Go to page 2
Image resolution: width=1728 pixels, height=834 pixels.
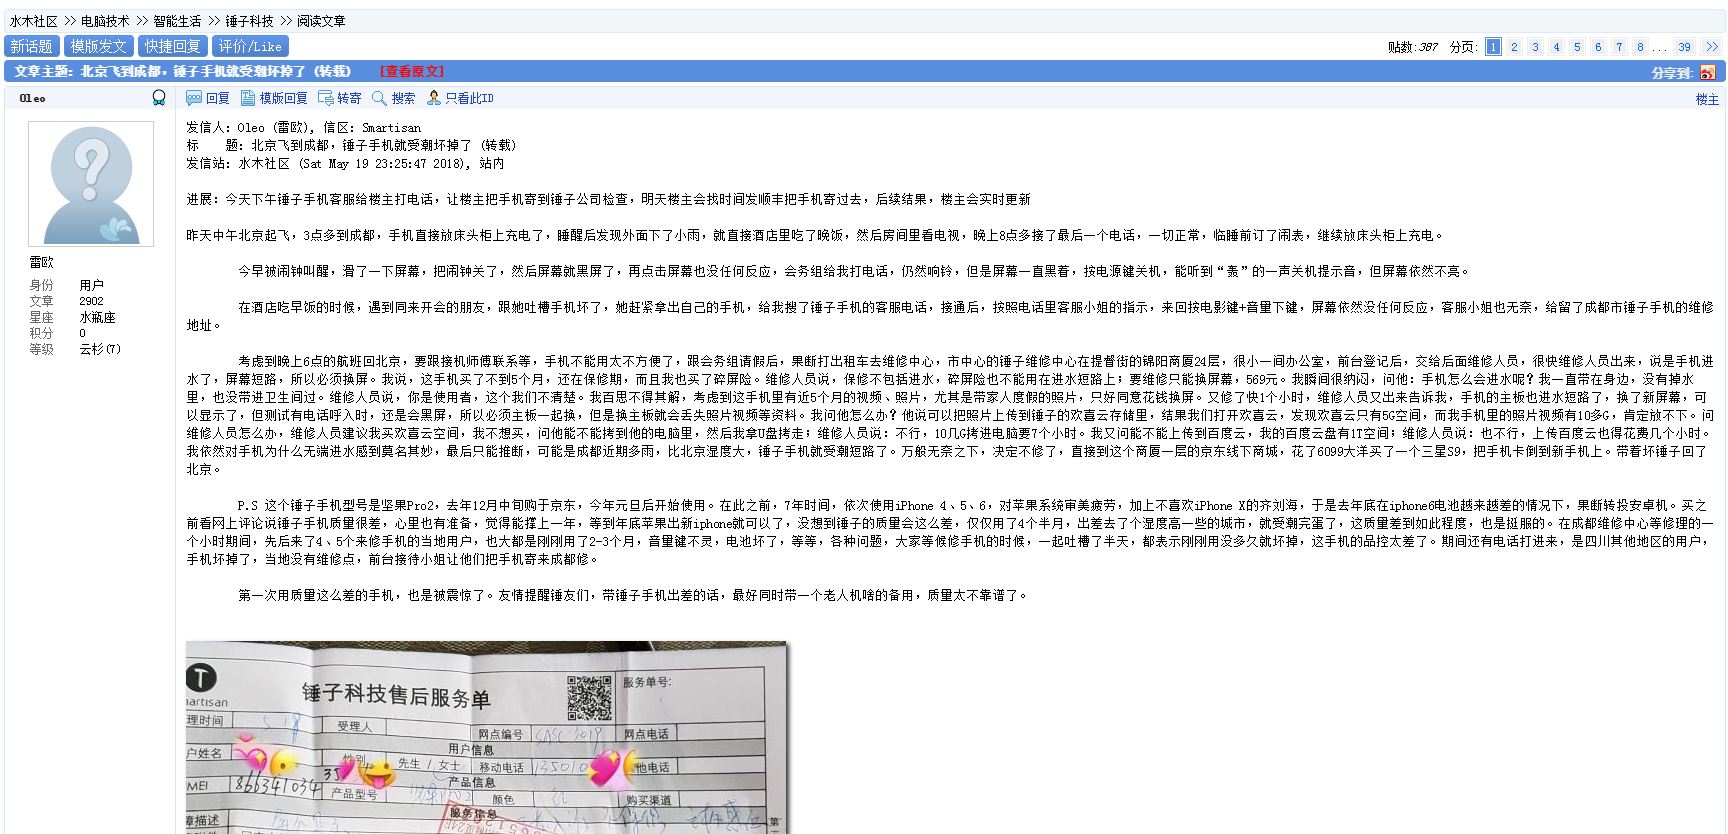(1514, 47)
